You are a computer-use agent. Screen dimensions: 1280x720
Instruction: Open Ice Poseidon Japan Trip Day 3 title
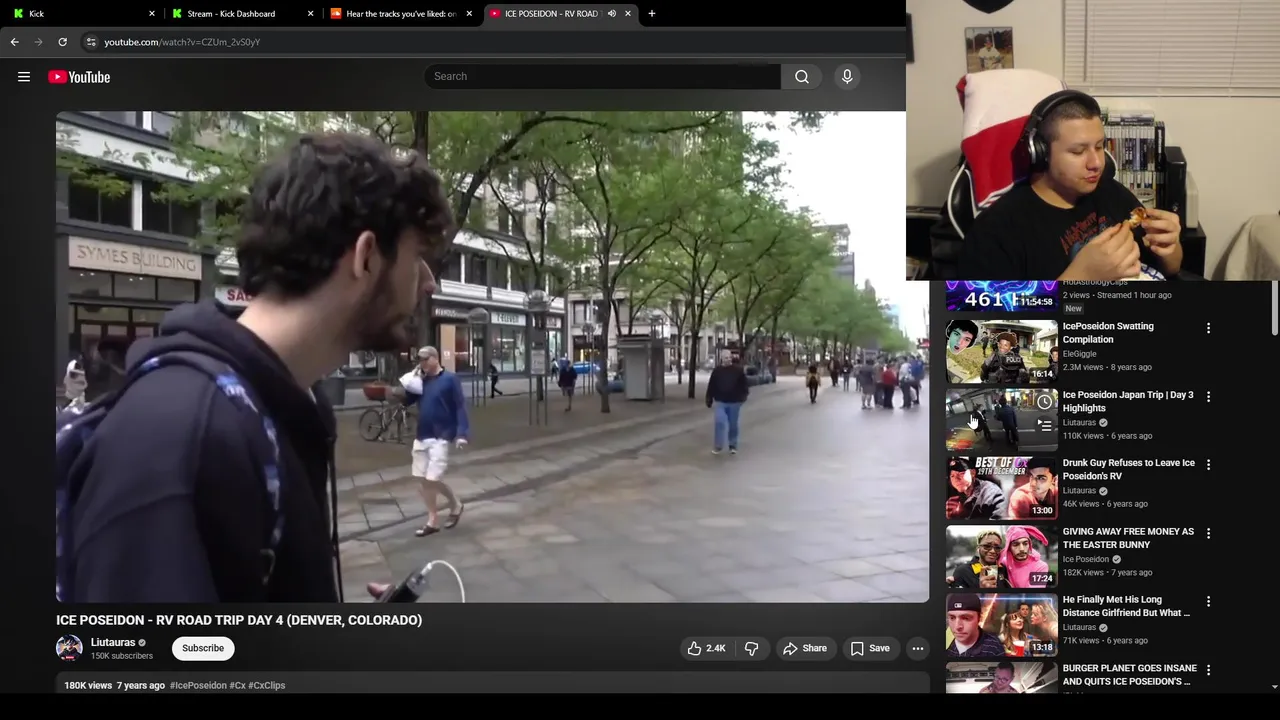click(1128, 401)
